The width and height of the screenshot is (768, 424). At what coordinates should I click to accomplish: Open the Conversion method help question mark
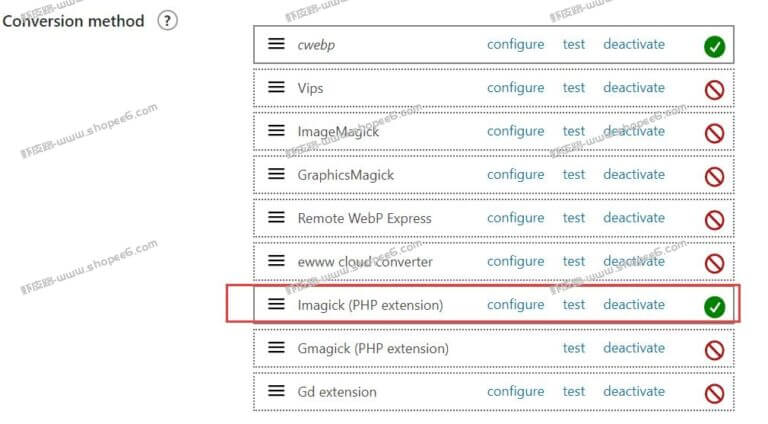[168, 21]
